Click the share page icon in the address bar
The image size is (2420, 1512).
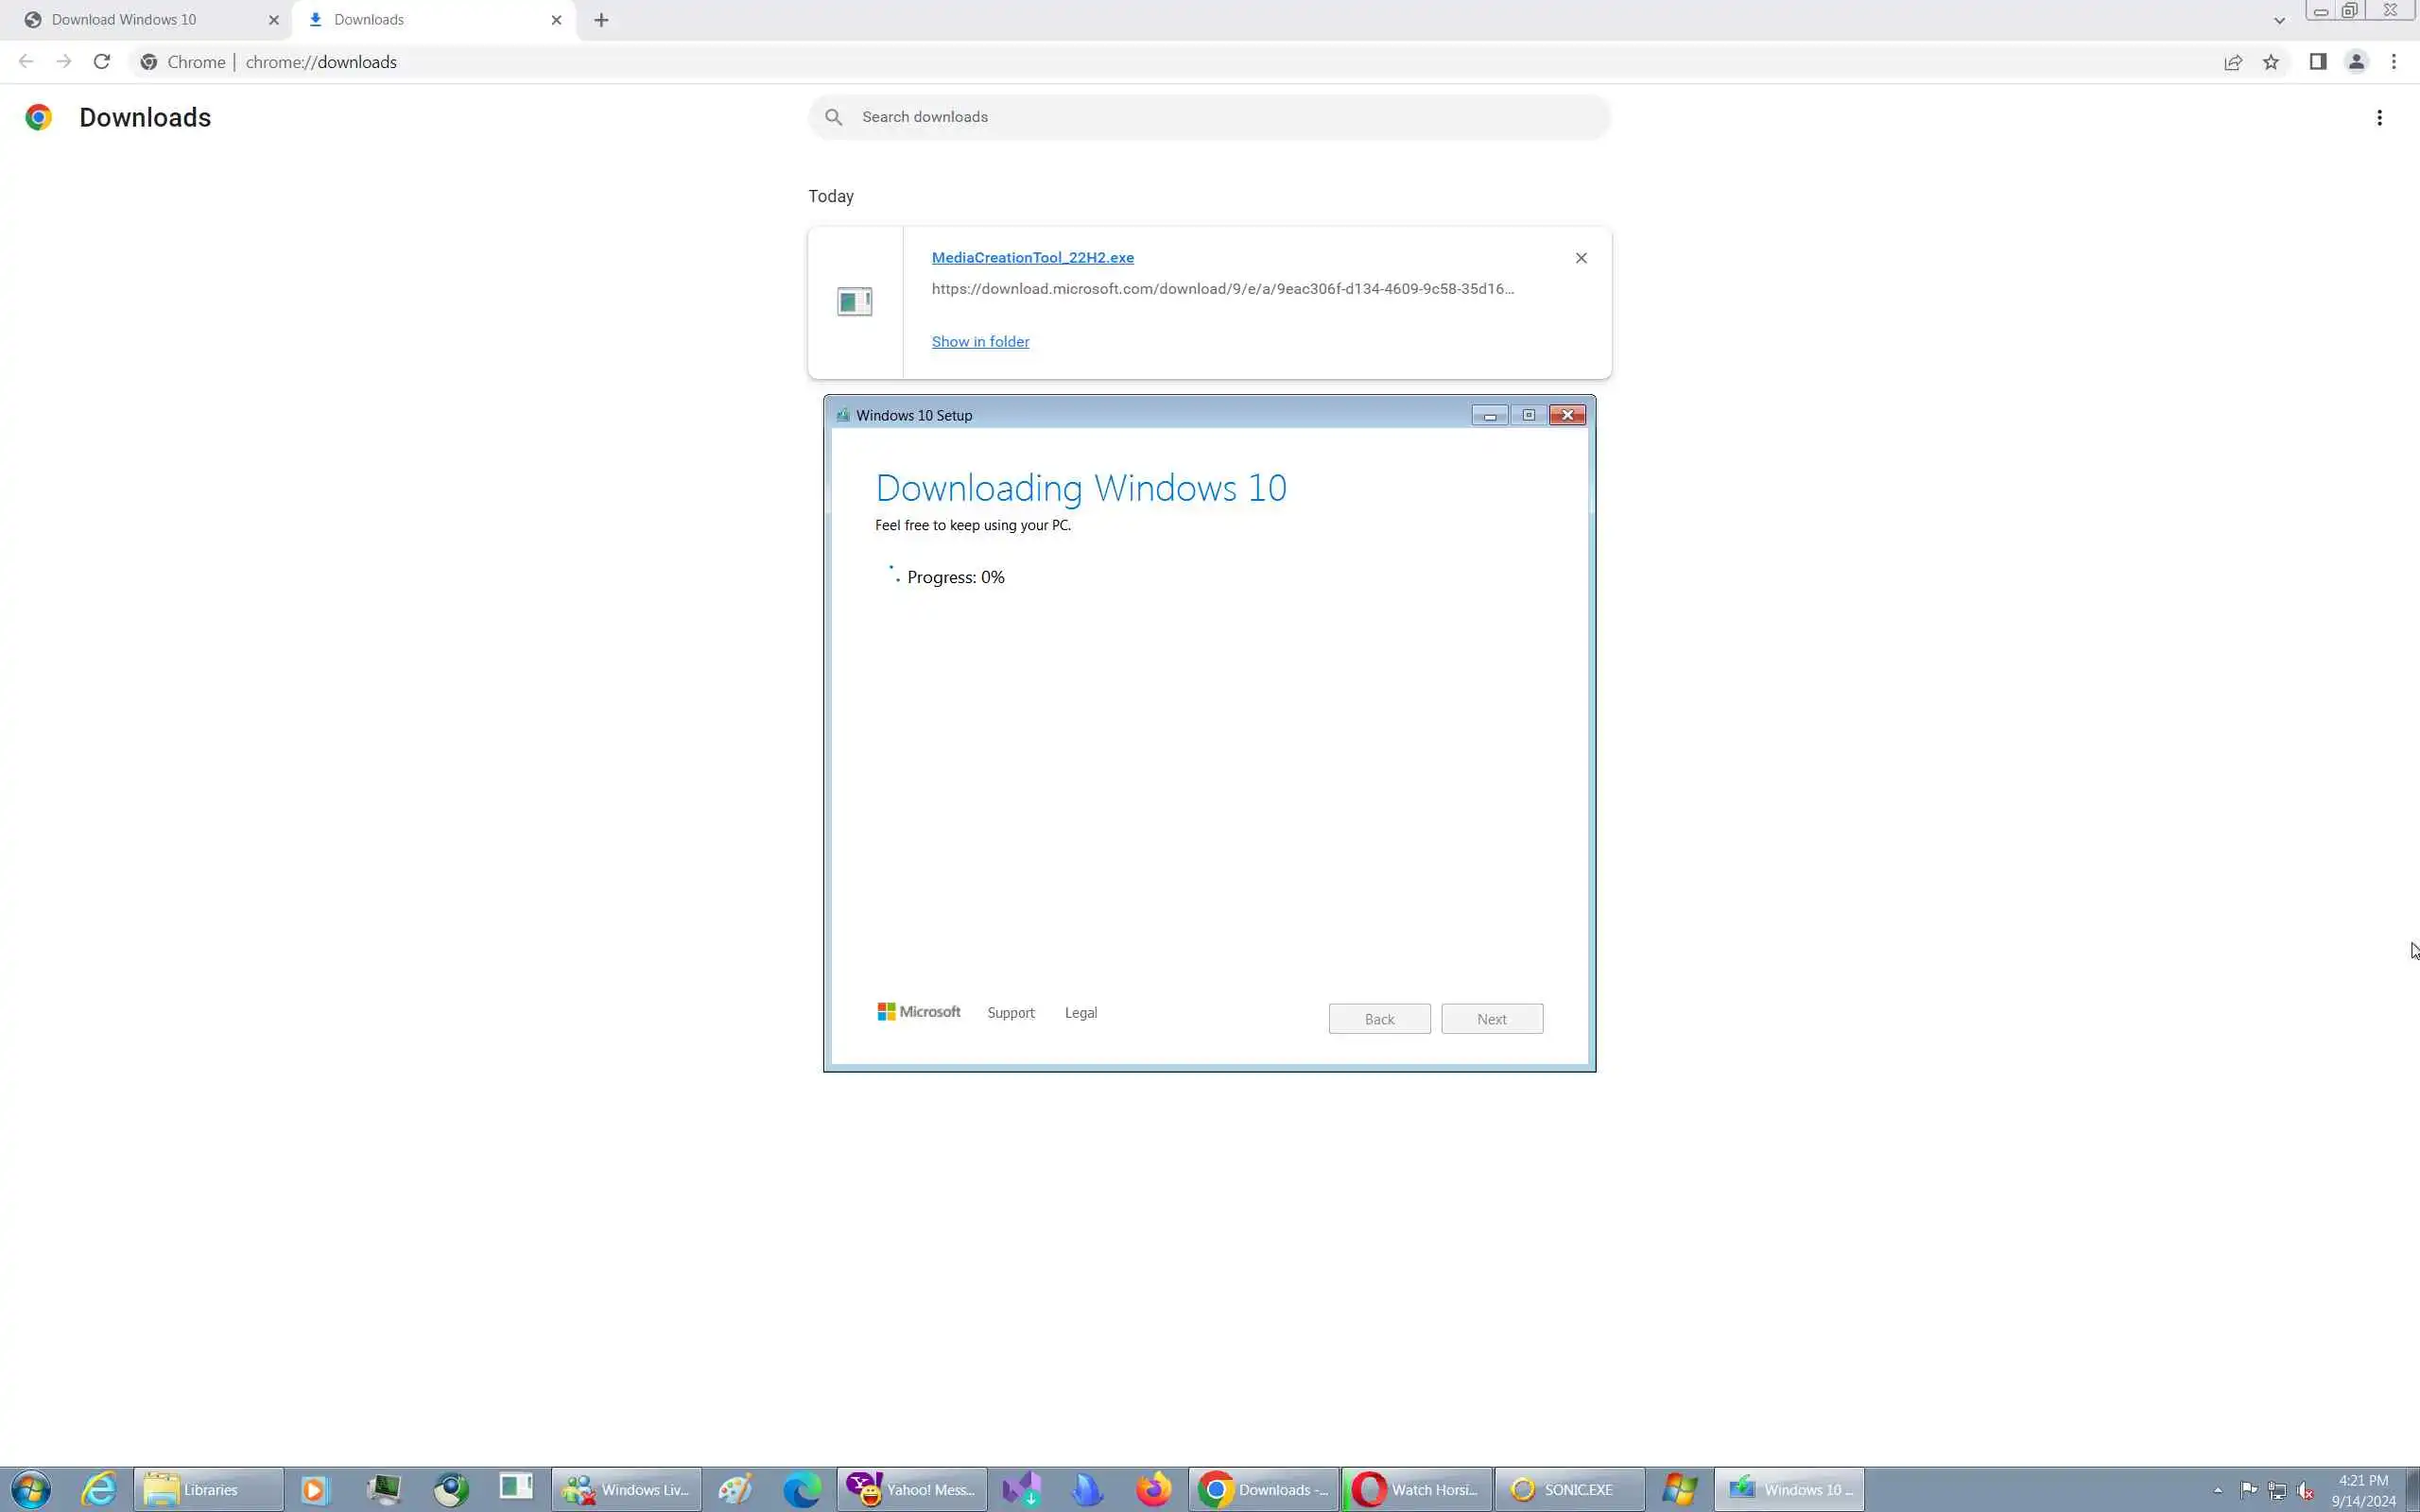2233,62
